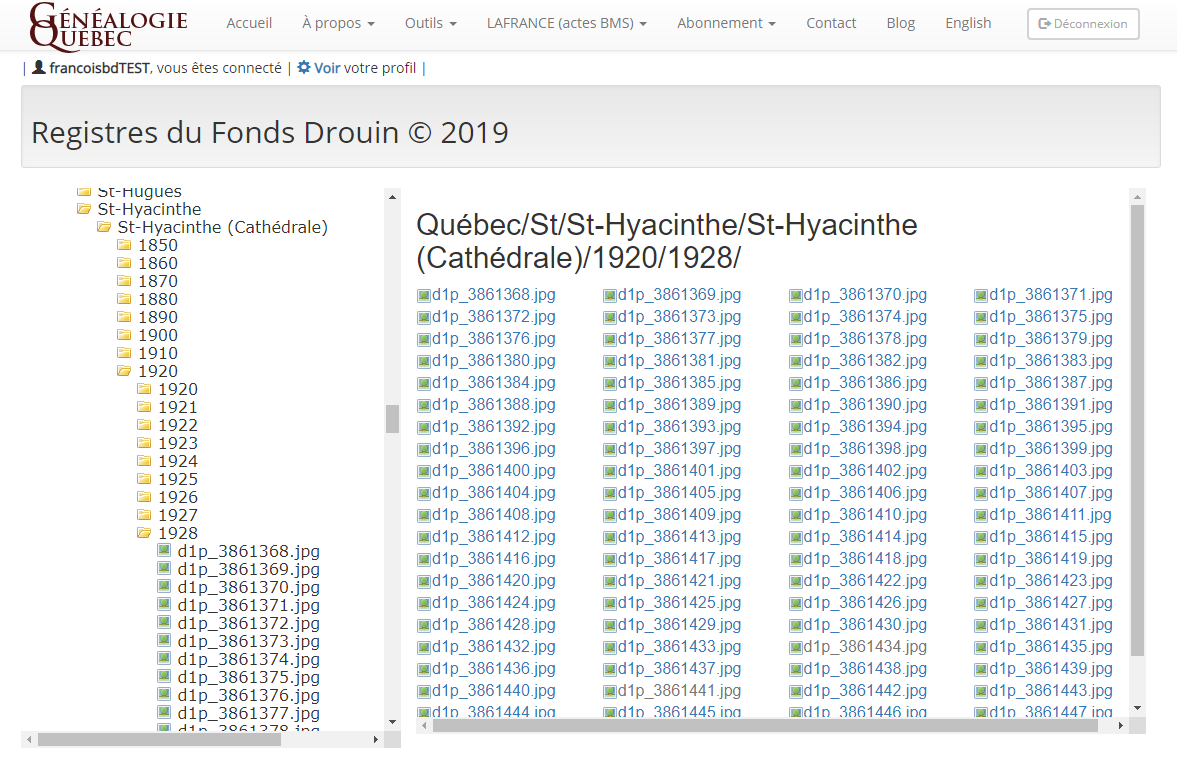Click image icon beside d1p_3861371.jpg in listing
This screenshot has width=1177, height=759.
[x=981, y=296]
